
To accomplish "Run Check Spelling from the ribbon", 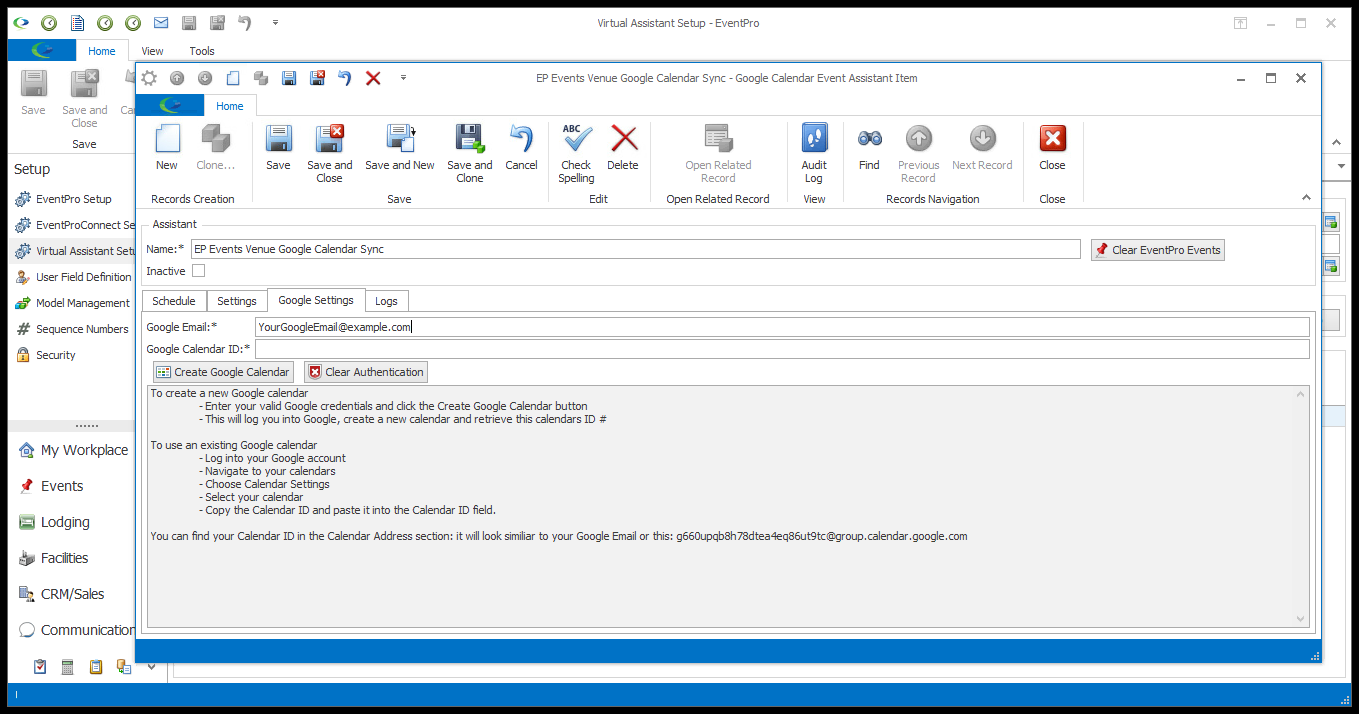I will [x=576, y=154].
